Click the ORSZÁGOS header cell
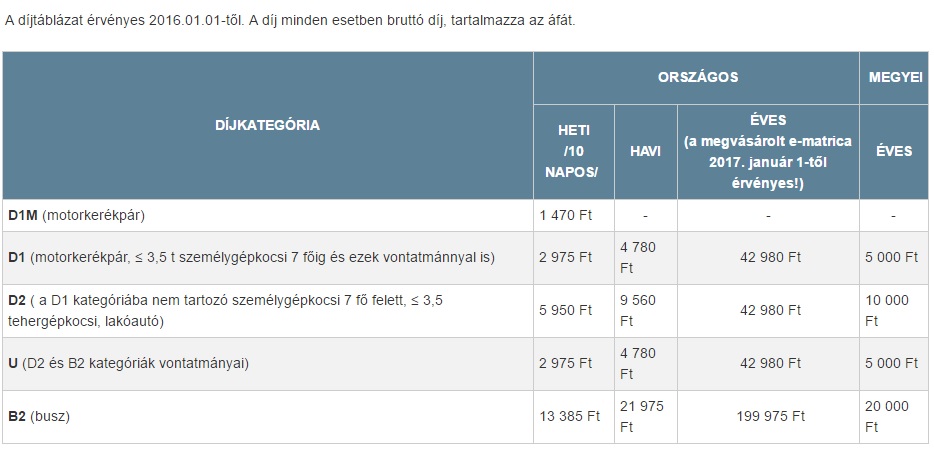This screenshot has height=451, width=934. [697, 77]
